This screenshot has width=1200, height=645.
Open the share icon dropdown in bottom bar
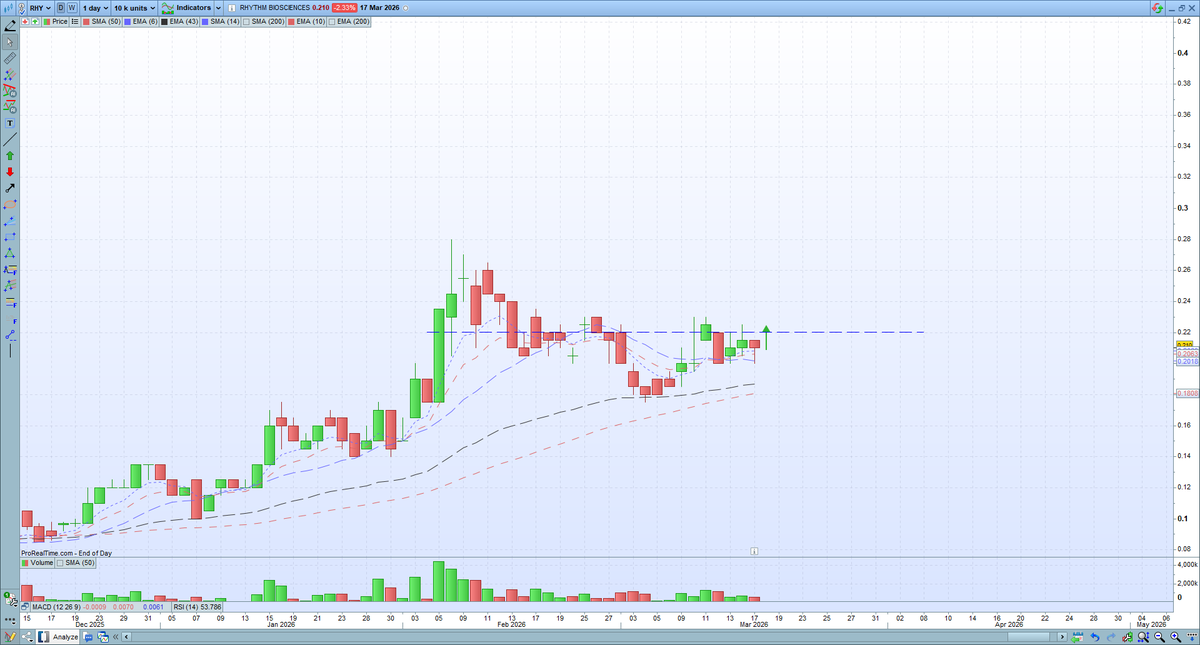26,636
